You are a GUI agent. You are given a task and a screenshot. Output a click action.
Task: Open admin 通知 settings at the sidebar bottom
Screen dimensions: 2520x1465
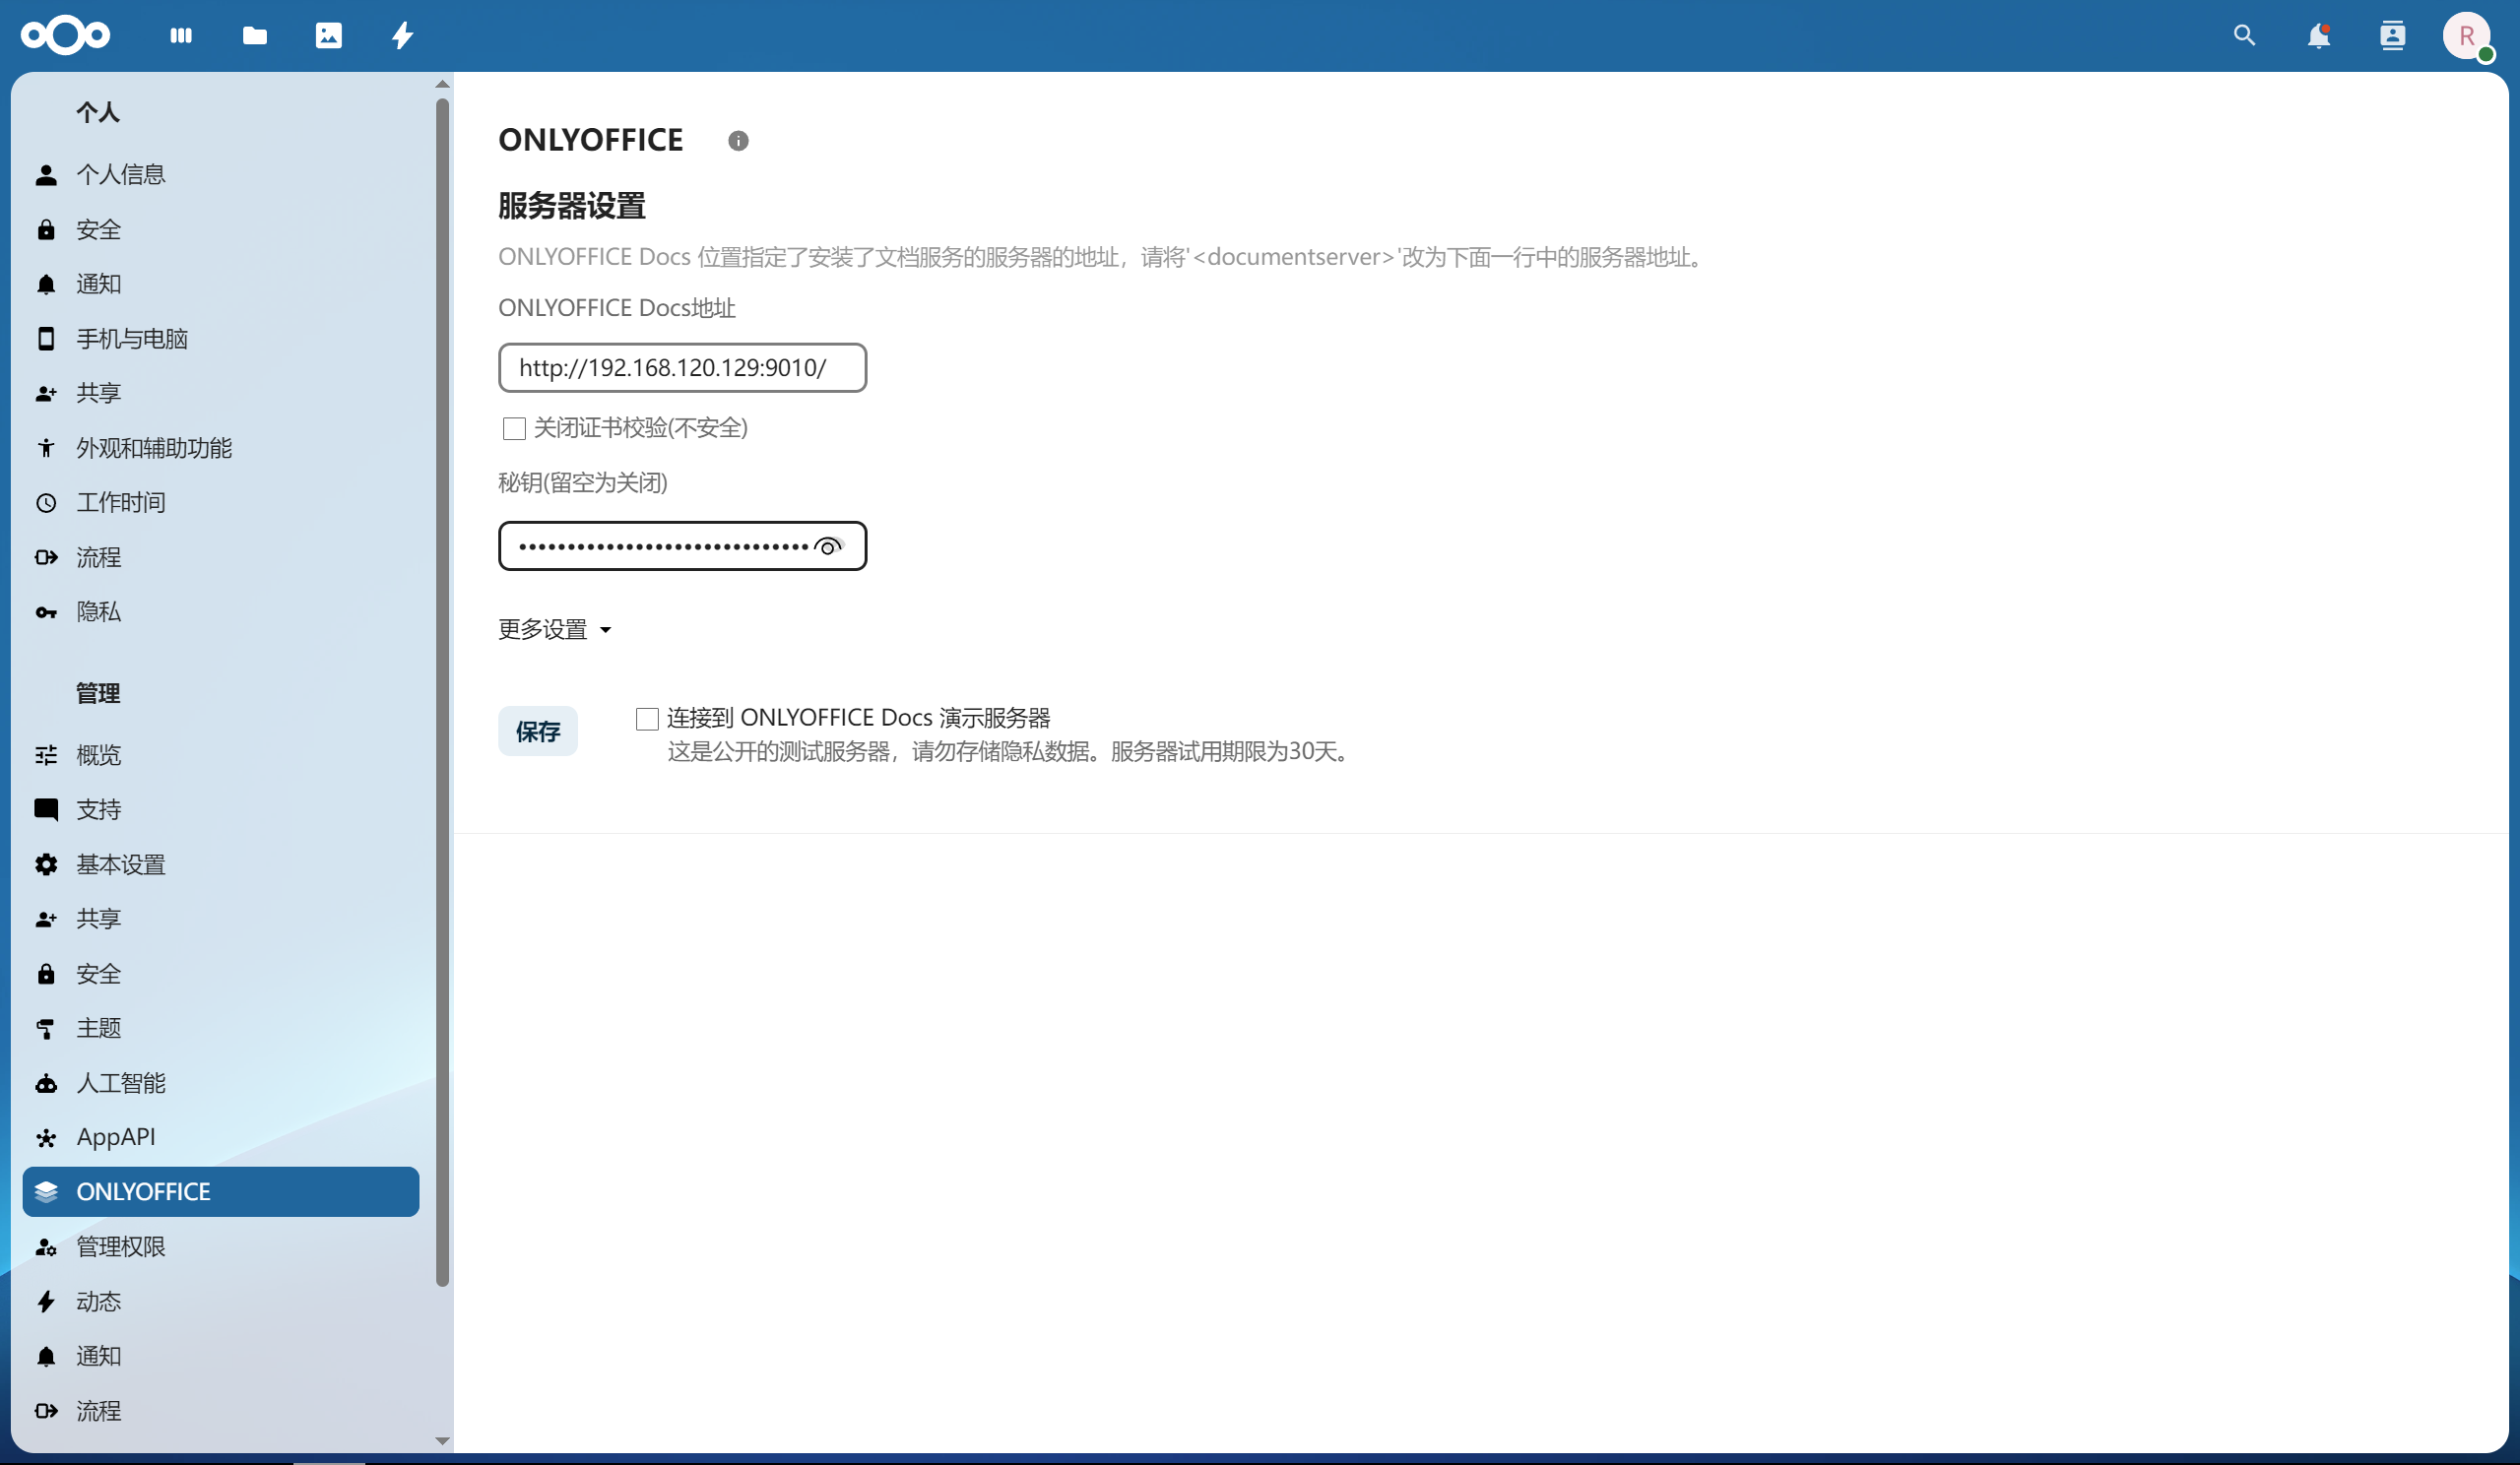pos(221,1356)
